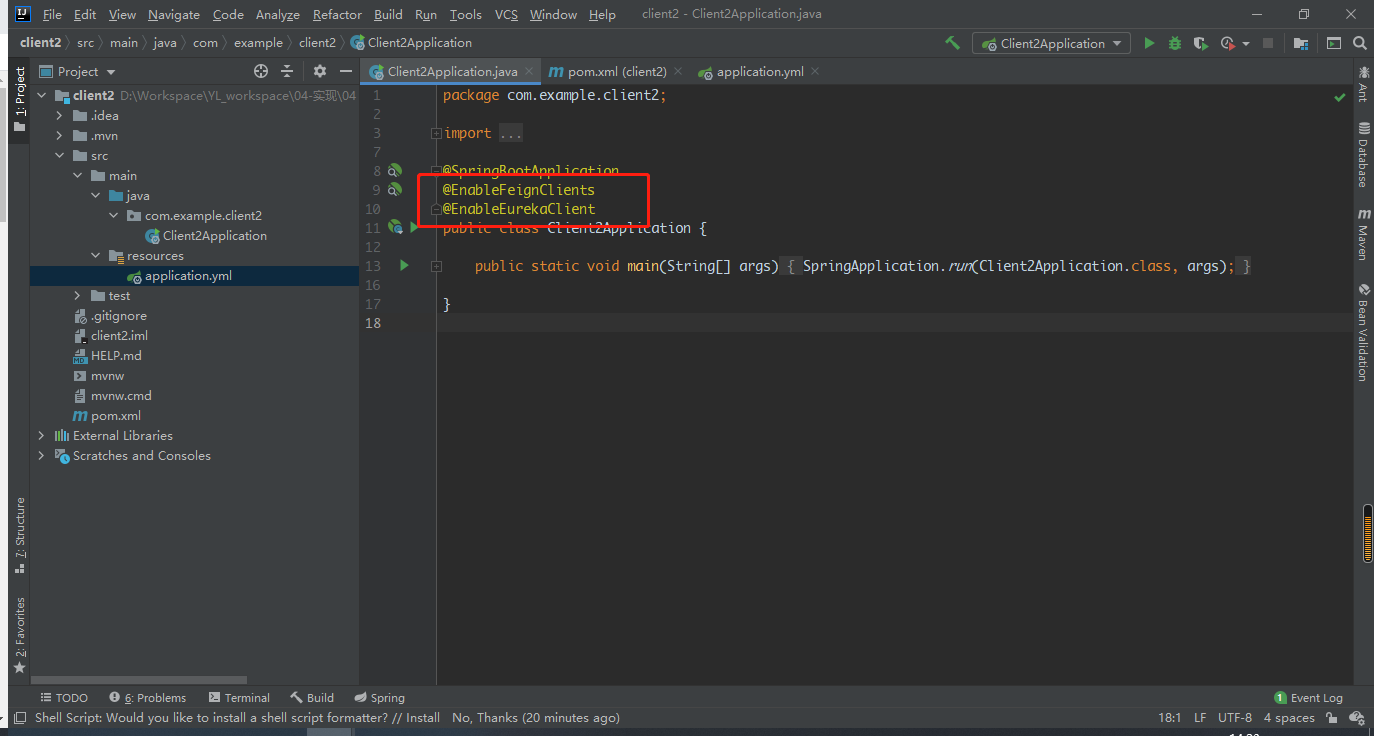The width and height of the screenshot is (1374, 736).
Task: Open the Navigate menu
Action: click(x=174, y=15)
